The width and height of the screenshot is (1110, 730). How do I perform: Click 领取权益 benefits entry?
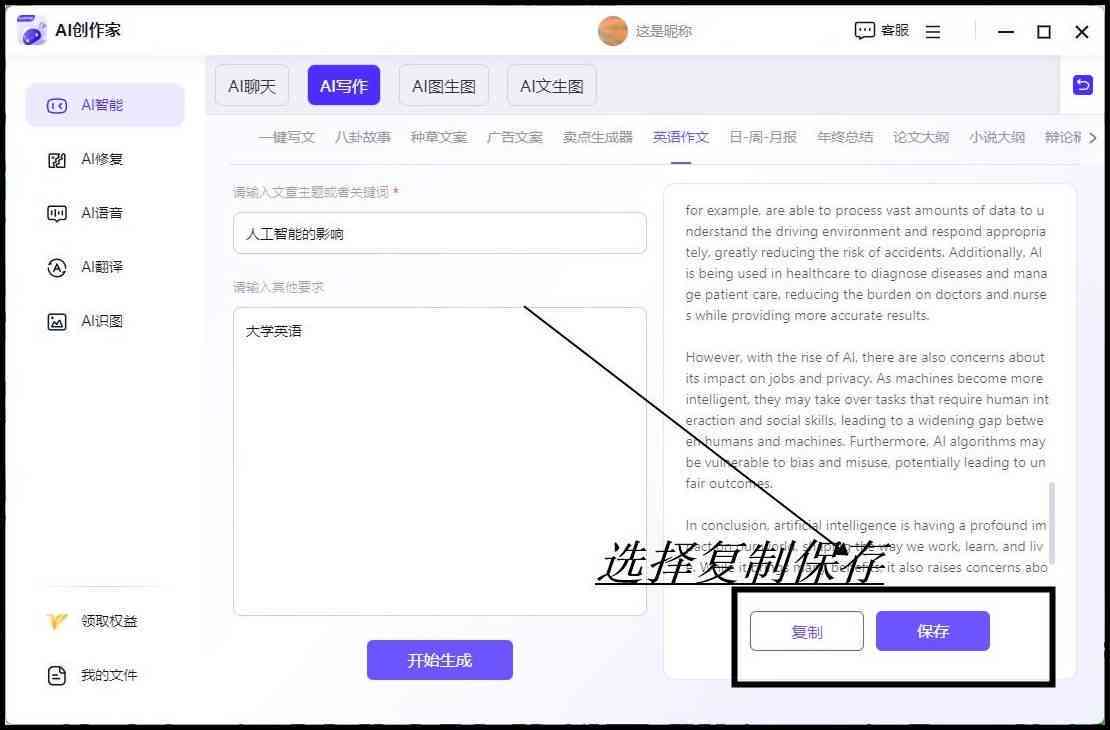click(x=92, y=621)
